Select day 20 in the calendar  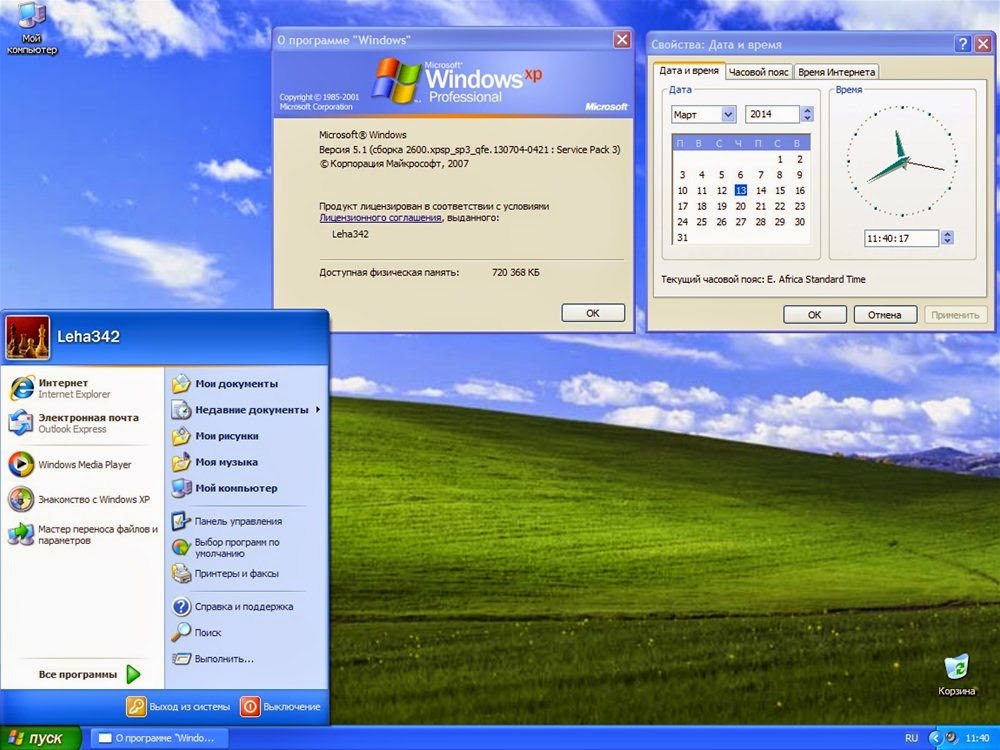[740, 207]
